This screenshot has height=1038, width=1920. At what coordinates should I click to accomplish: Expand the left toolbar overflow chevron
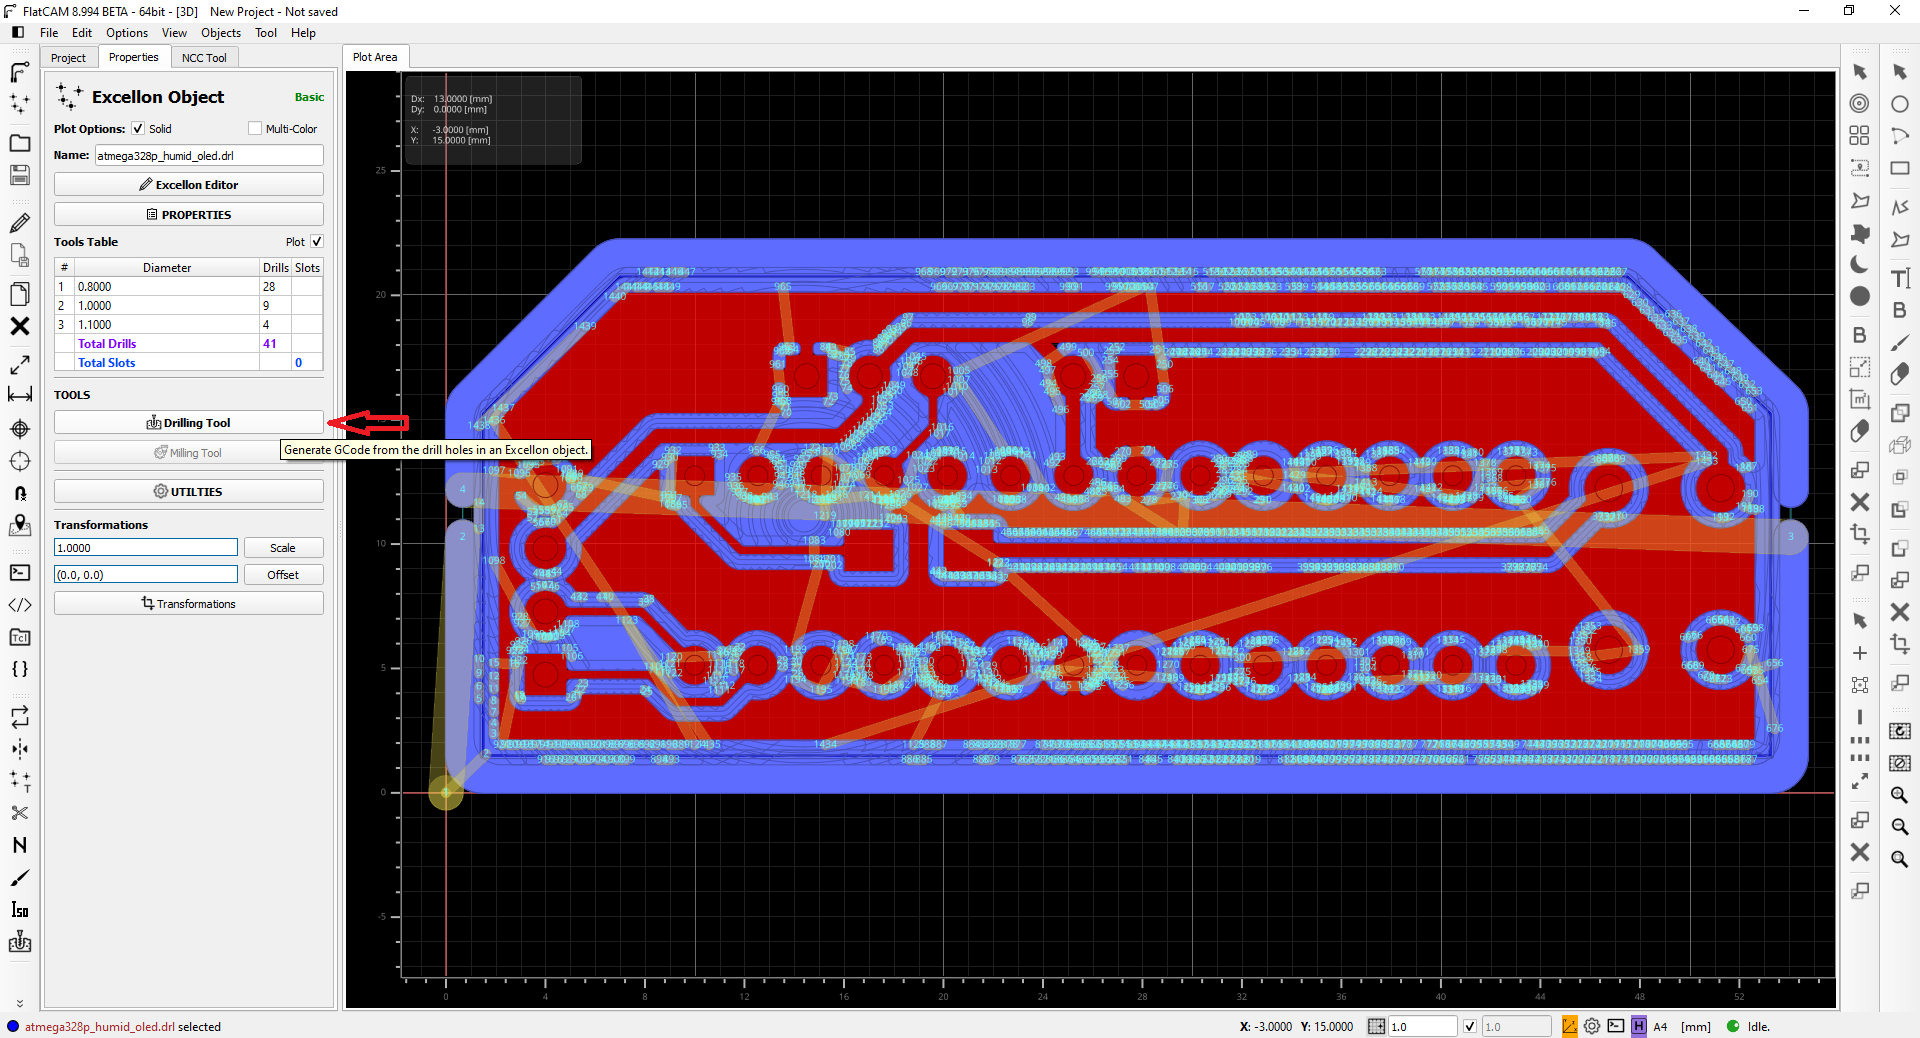[19, 1002]
